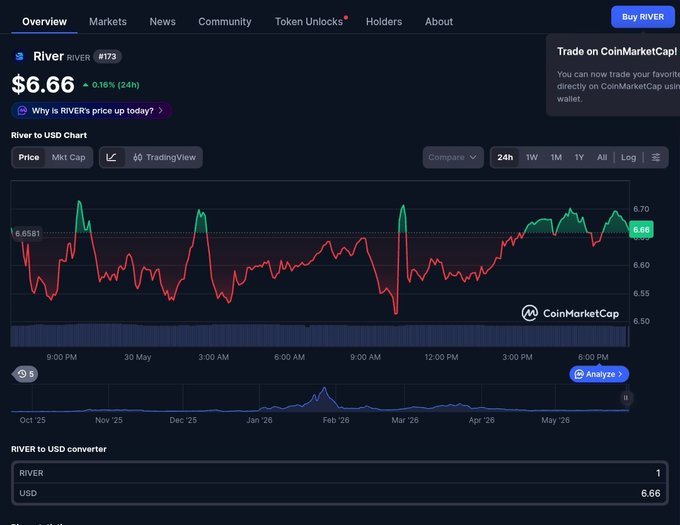This screenshot has height=525, width=680.
Task: Click the 6.66 current price label on chart
Action: point(641,230)
